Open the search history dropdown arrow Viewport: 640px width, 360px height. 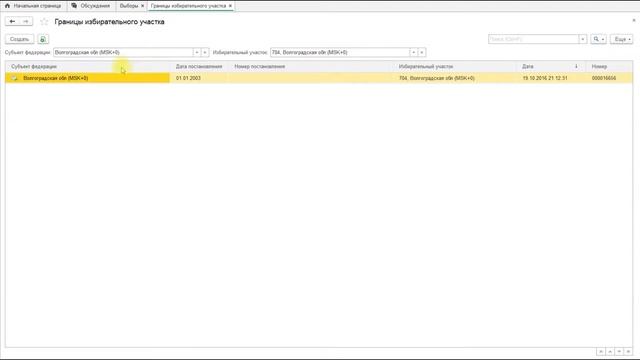pyautogui.click(x=583, y=39)
